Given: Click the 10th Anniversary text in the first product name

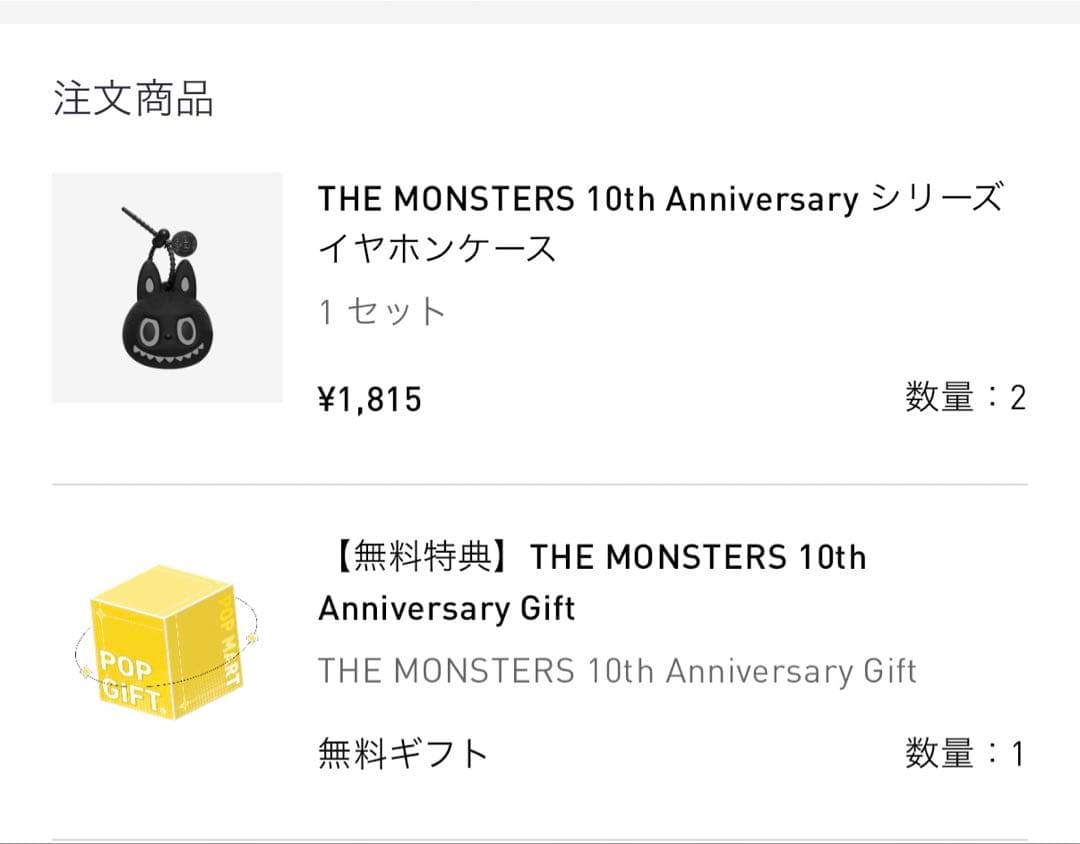Looking at the screenshot, I should click(720, 198).
